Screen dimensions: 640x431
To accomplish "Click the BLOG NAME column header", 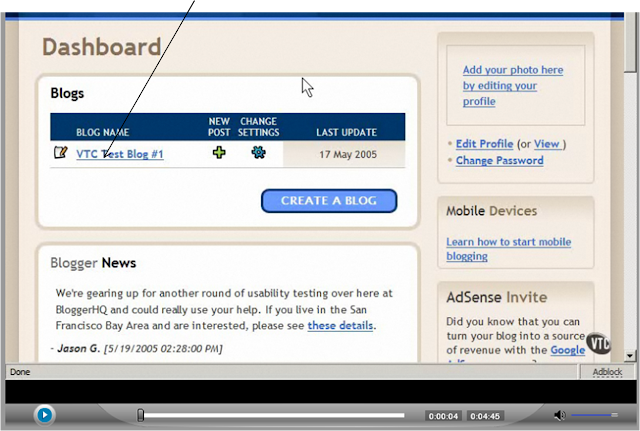I will pos(102,132).
